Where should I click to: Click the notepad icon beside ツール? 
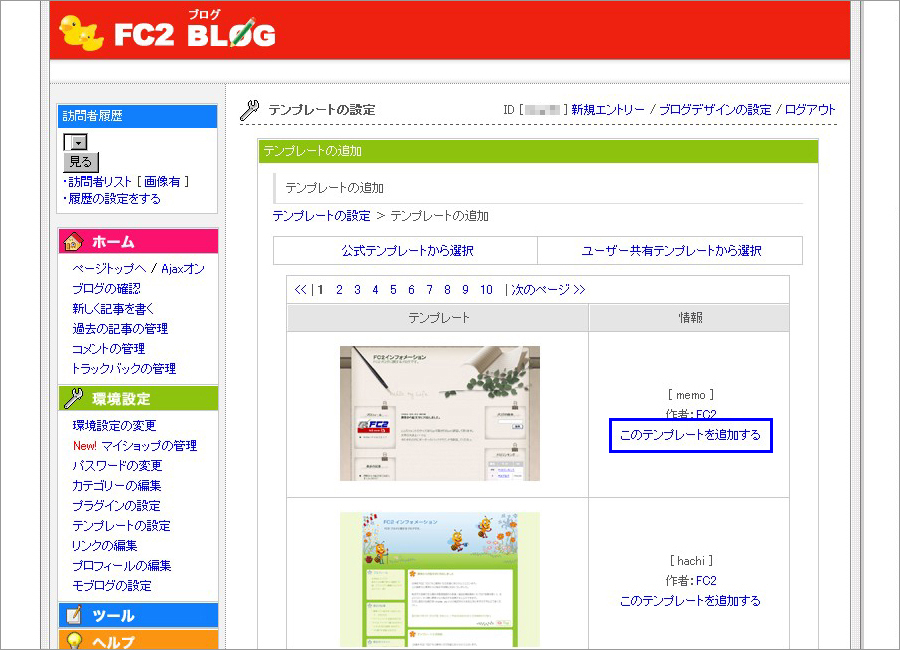click(x=73, y=615)
